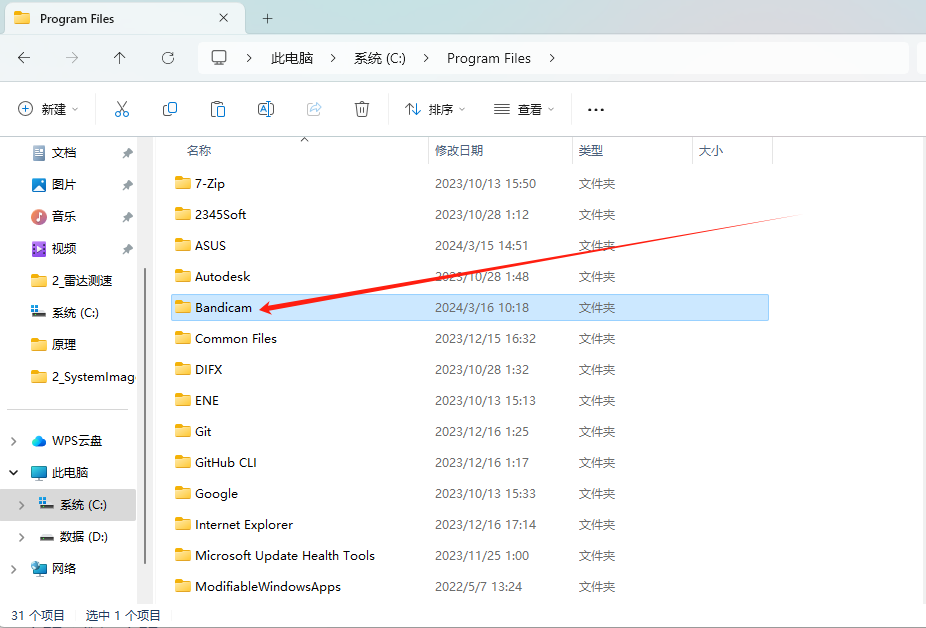This screenshot has width=926, height=628.
Task: Click the Paste clipboard icon
Action: click(218, 109)
